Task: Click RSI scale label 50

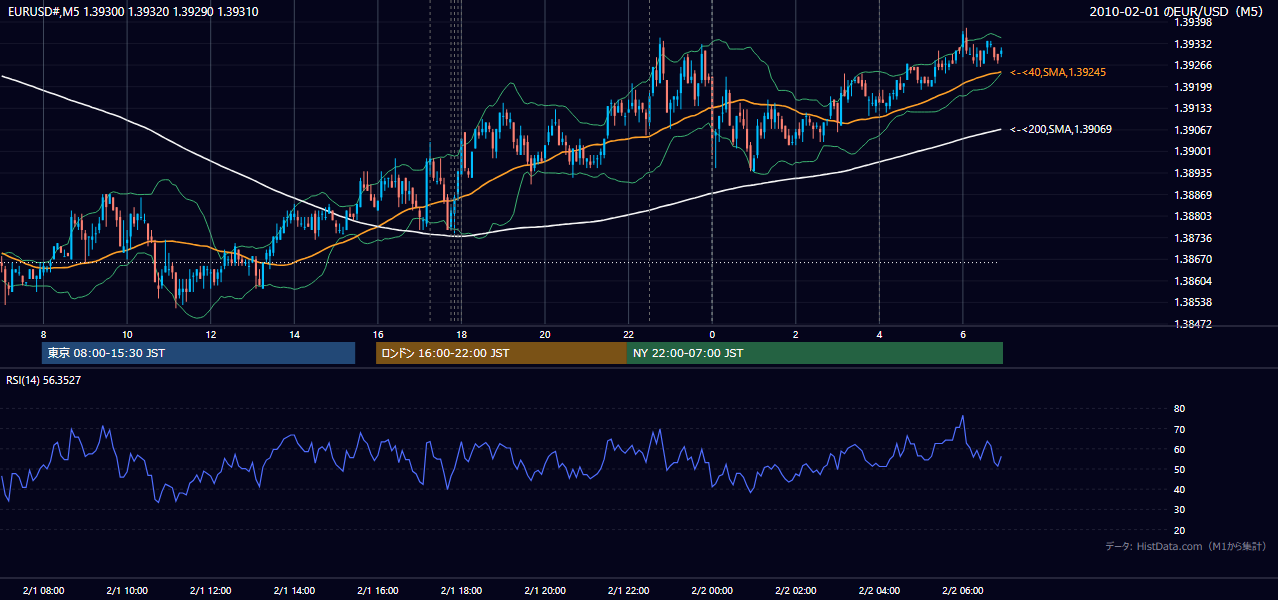Action: 1179,469
